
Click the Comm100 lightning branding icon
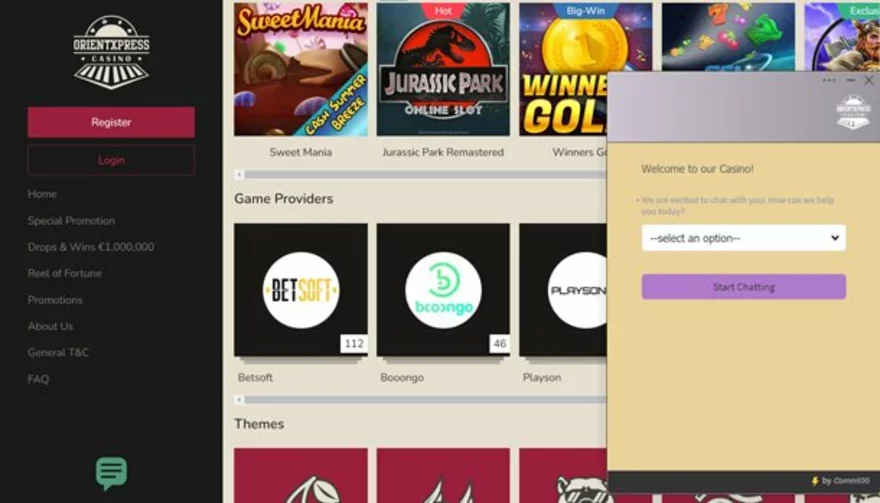(815, 481)
